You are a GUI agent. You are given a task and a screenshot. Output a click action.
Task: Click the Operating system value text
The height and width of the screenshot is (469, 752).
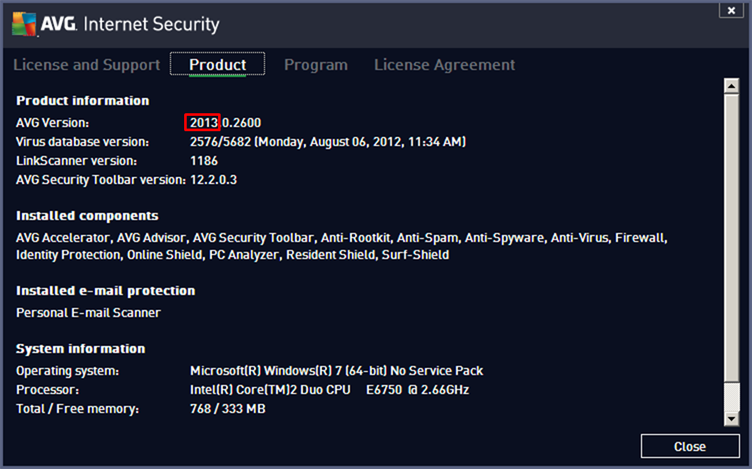tap(337, 371)
